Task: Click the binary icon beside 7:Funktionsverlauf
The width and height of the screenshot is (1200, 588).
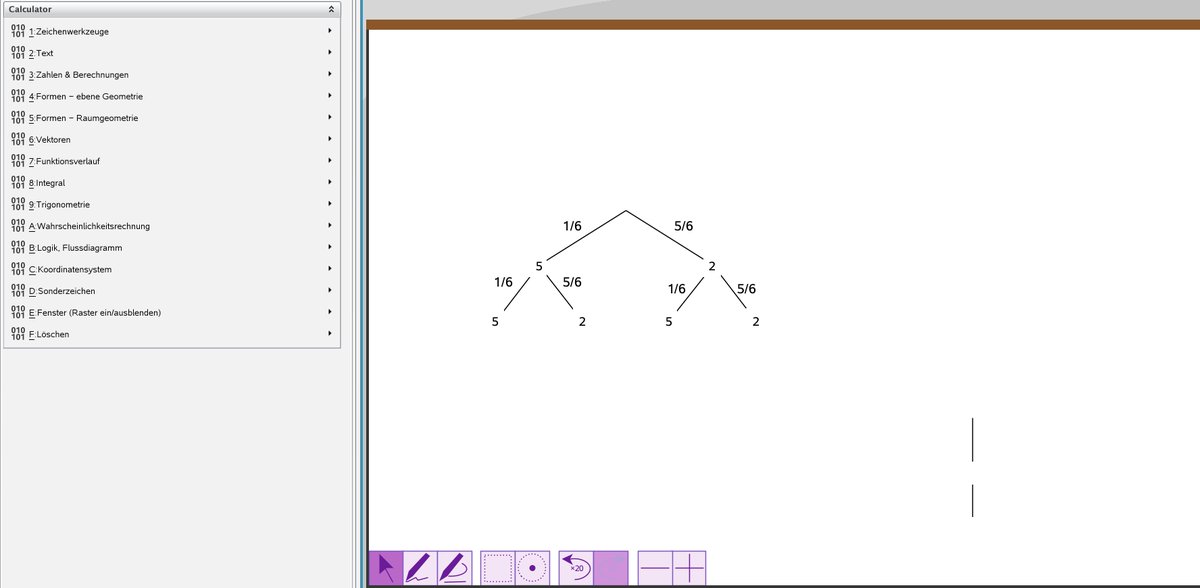Action: pos(17,161)
